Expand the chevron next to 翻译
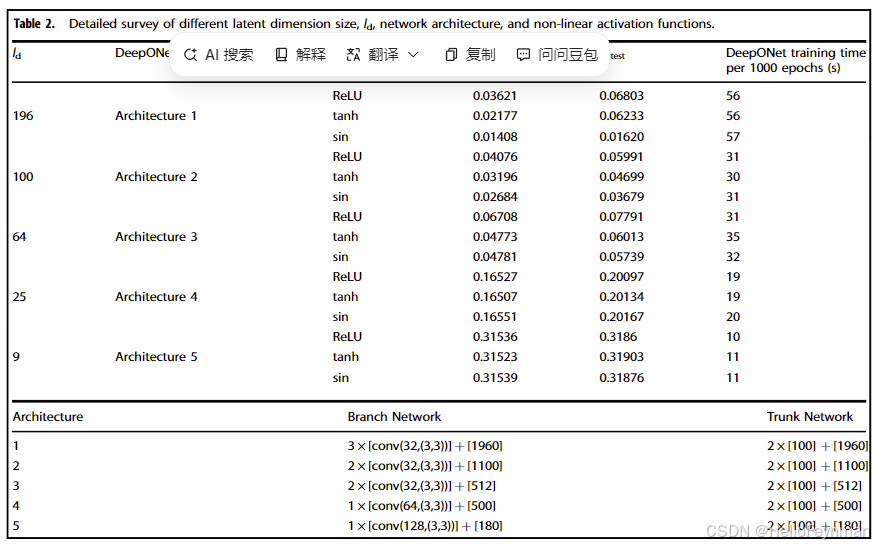 [413, 55]
